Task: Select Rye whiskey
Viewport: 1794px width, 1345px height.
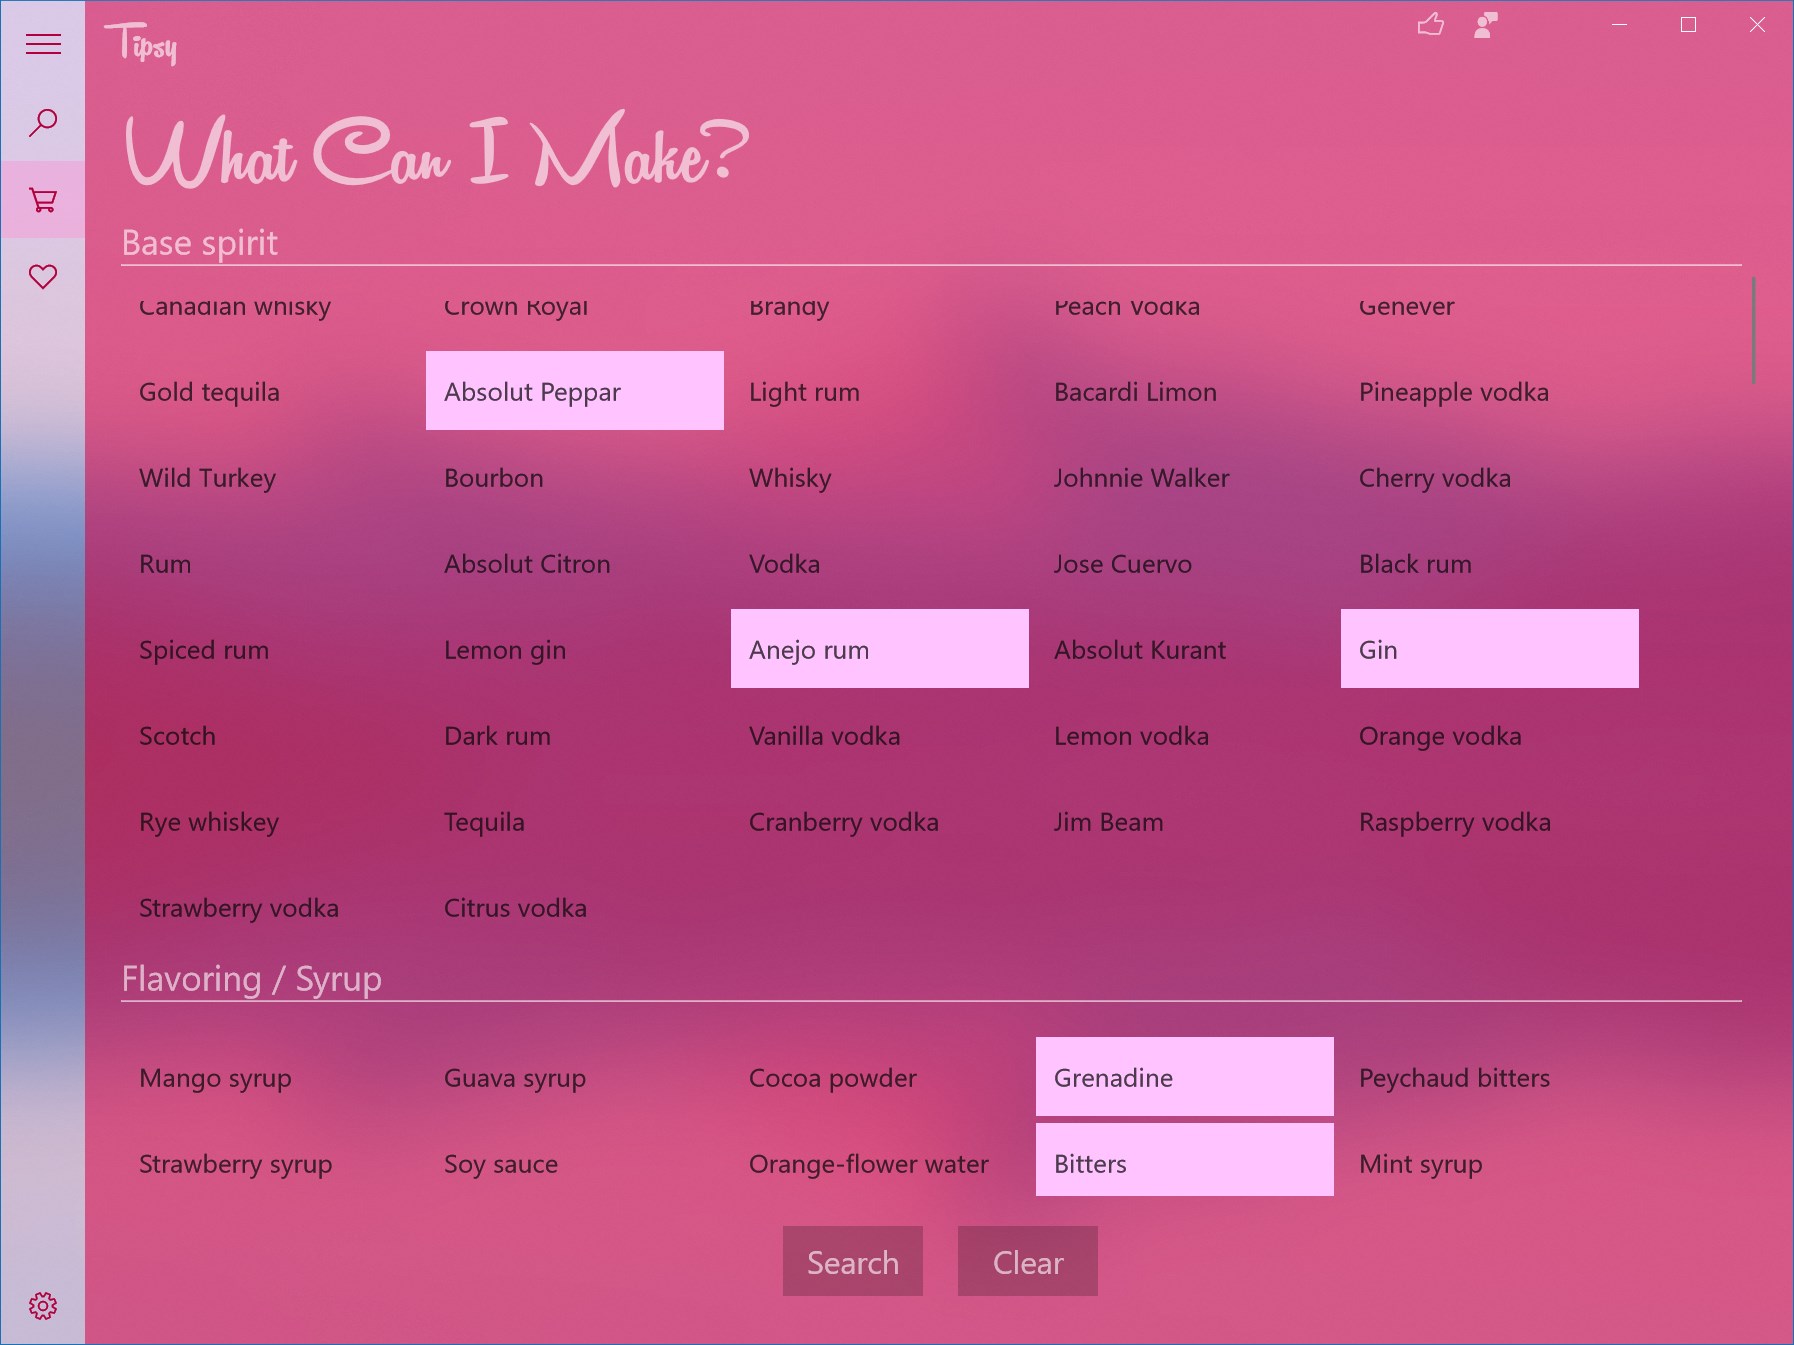Action: pyautogui.click(x=270, y=821)
